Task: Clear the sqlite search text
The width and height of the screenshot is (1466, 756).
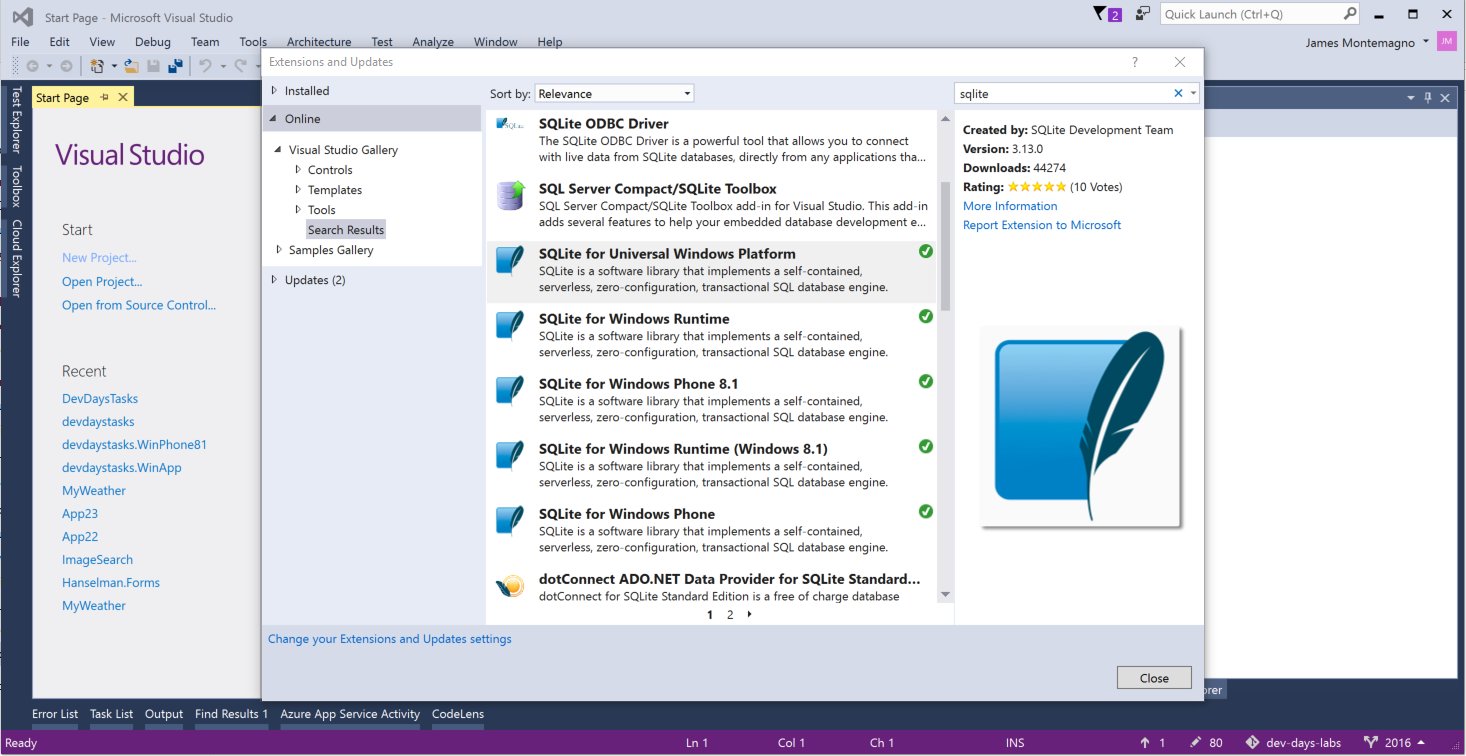Action: pyautogui.click(x=1178, y=93)
